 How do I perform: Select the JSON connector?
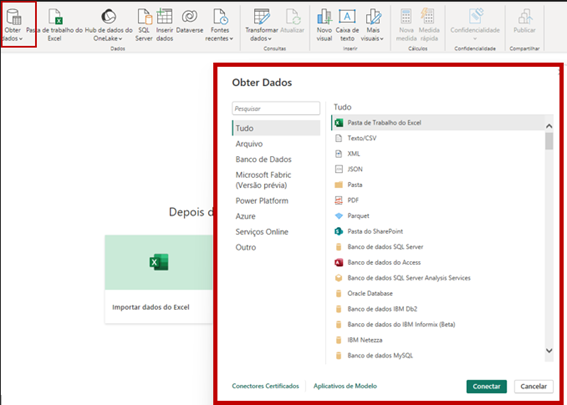click(438, 169)
